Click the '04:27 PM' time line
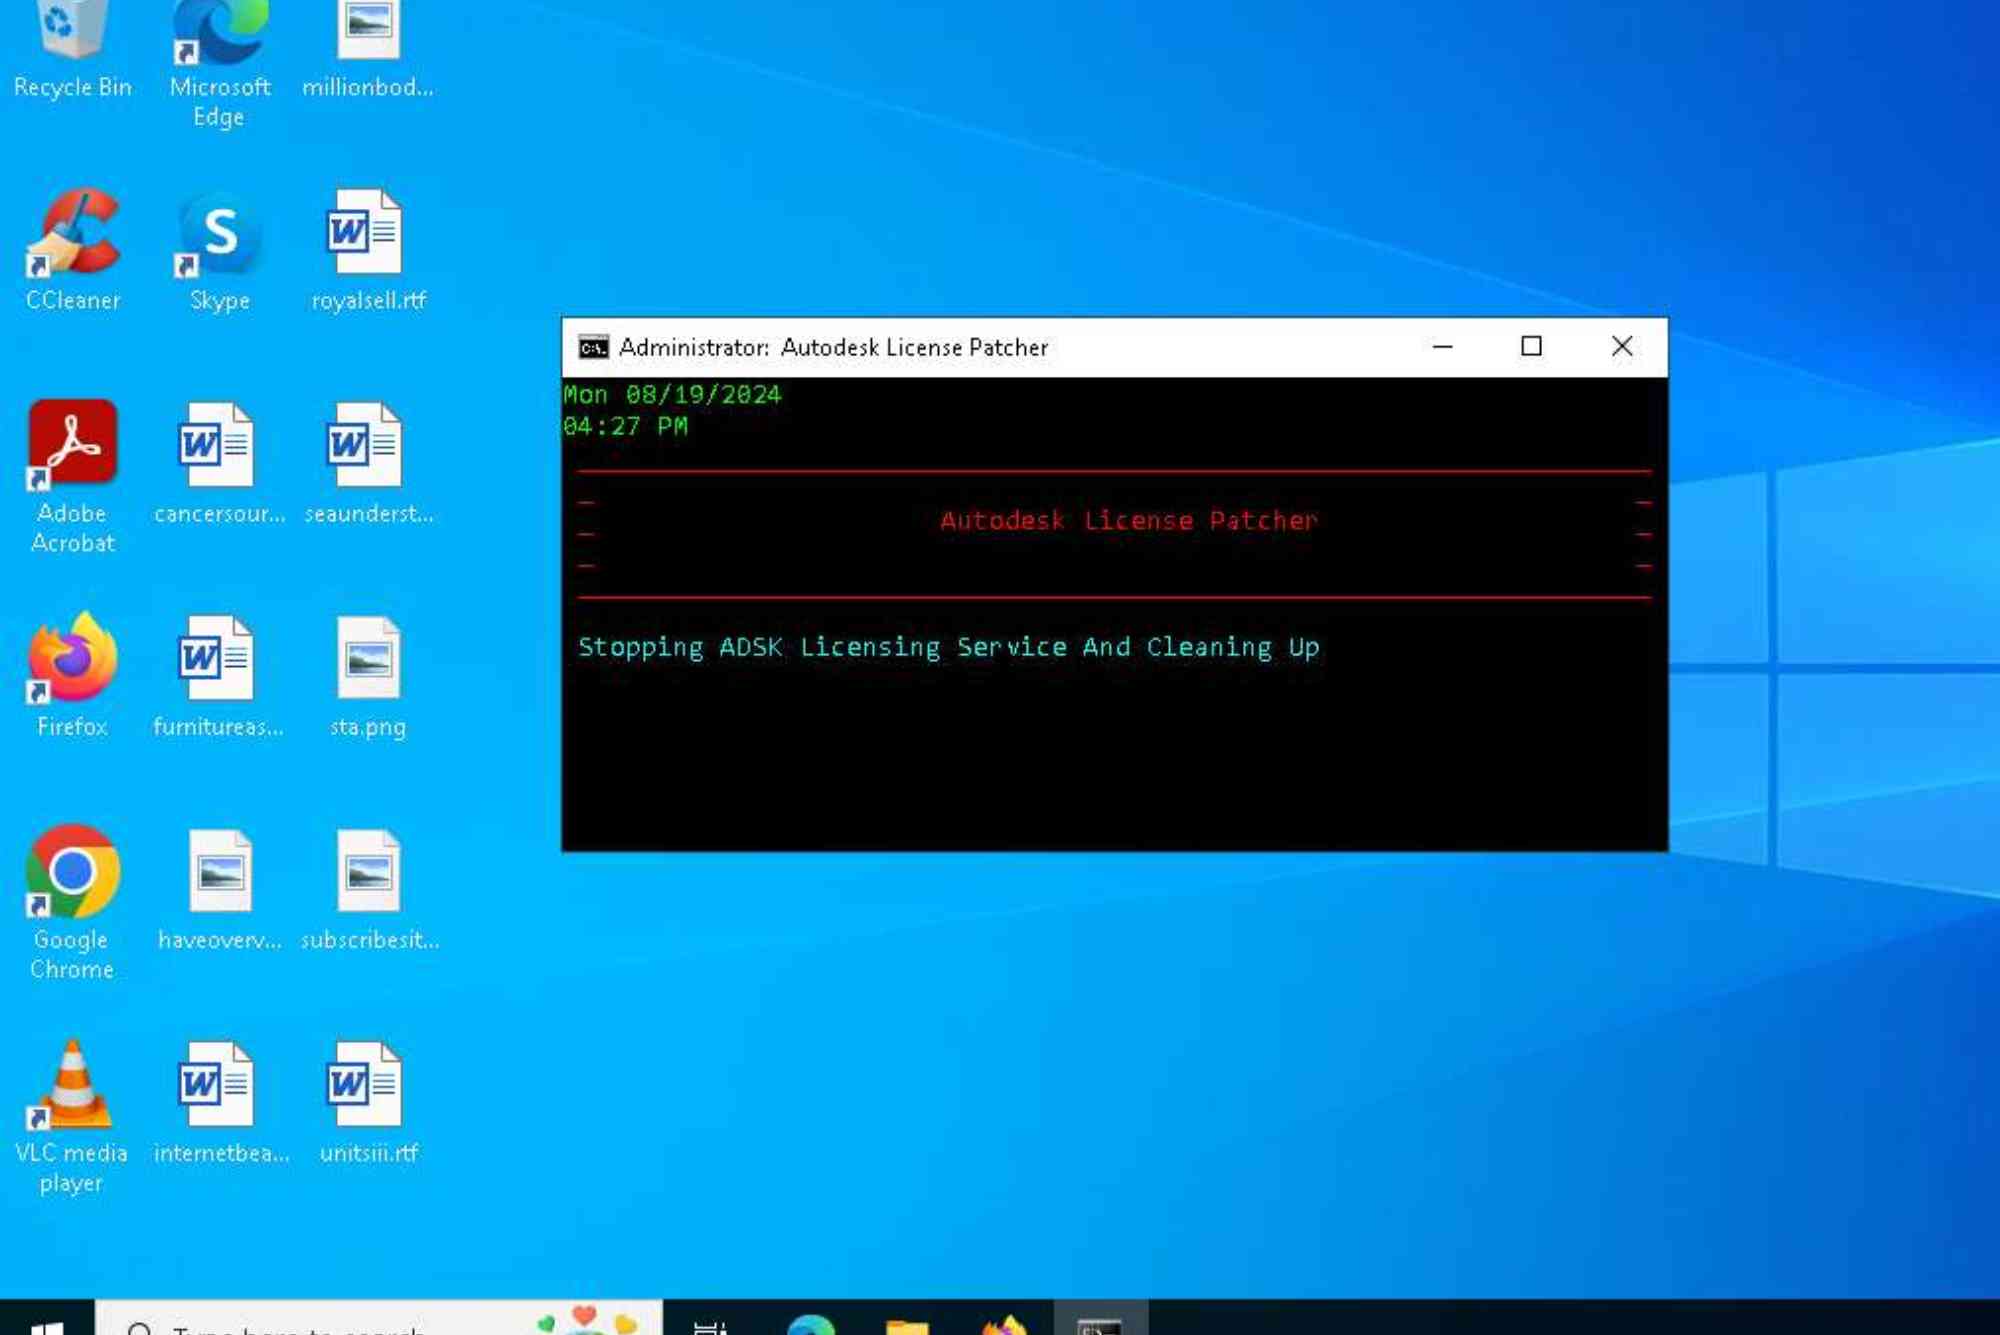2000x1335 pixels. pos(626,426)
